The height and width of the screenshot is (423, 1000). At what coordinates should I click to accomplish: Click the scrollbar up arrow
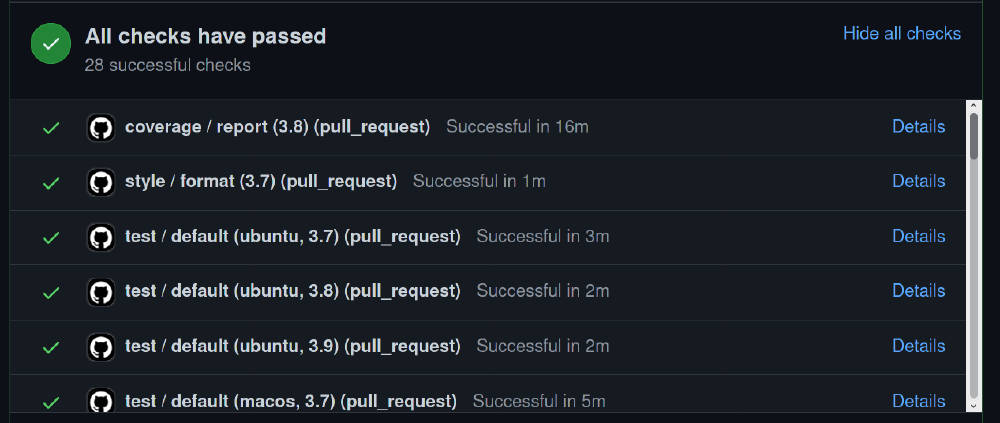tap(973, 106)
